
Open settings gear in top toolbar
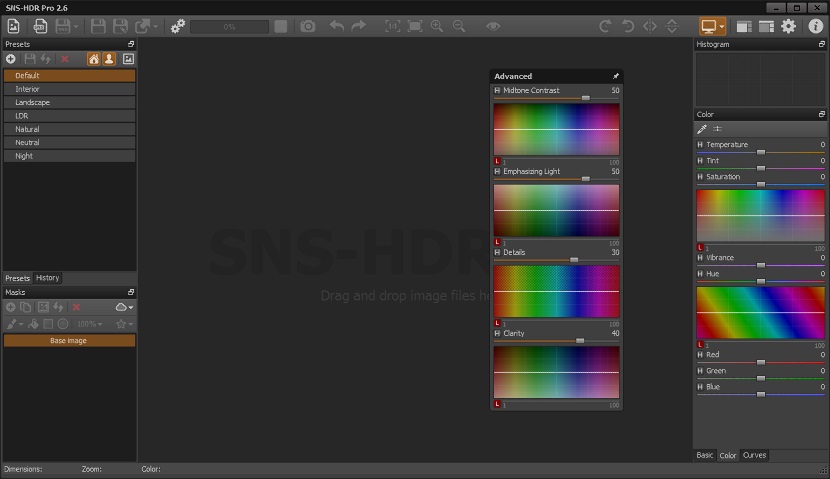coord(789,26)
